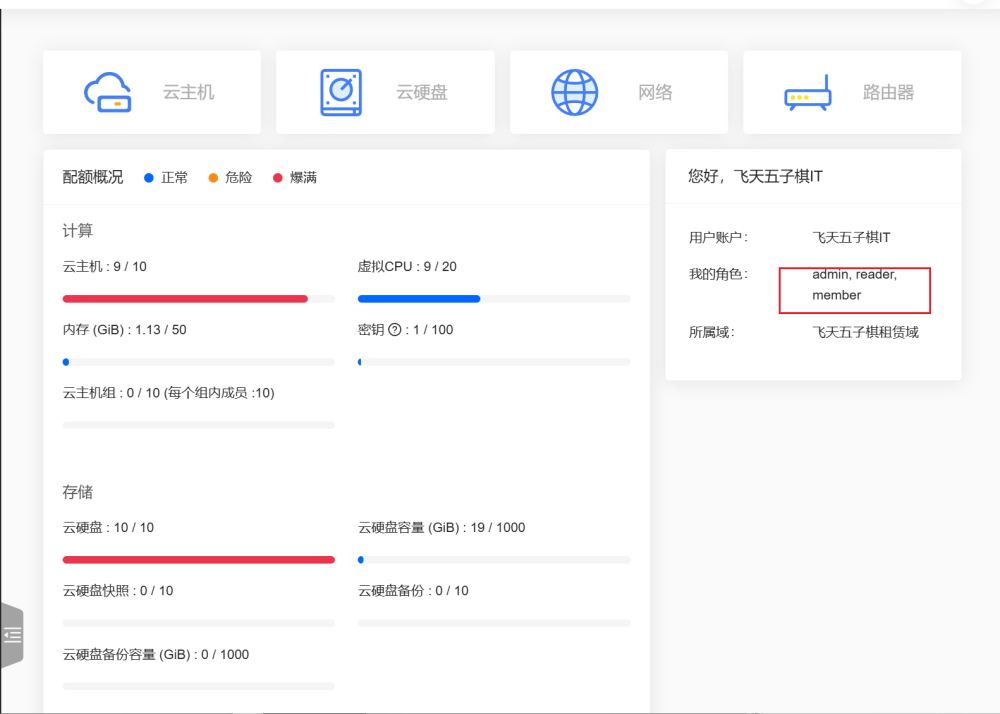Click the 云硬盘容量 19/1000 usage bar

494,560
